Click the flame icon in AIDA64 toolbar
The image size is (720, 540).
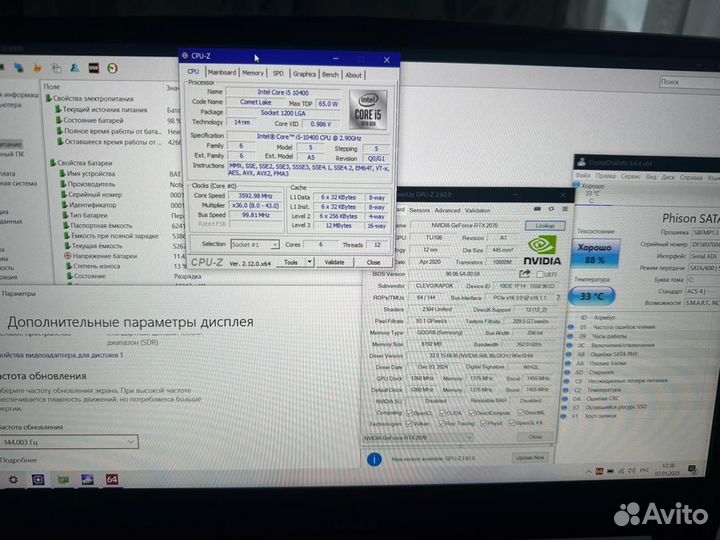(38, 68)
